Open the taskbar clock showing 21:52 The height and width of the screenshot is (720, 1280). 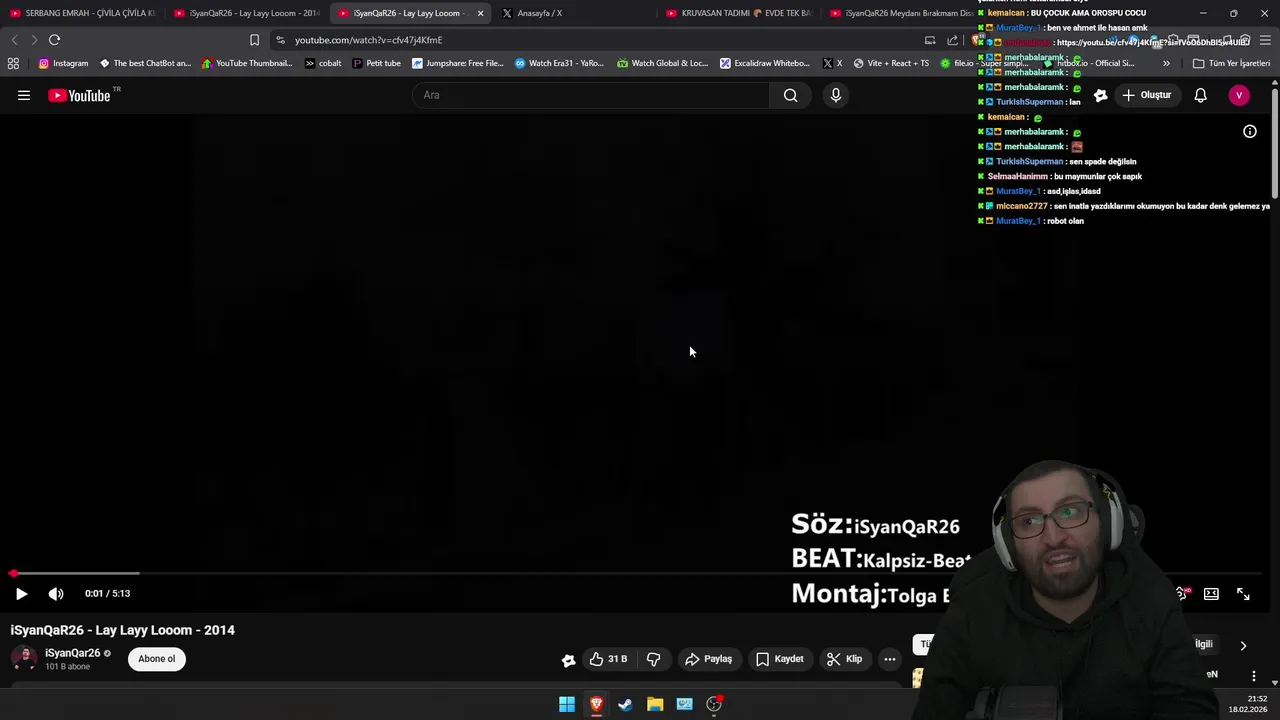(1248, 704)
